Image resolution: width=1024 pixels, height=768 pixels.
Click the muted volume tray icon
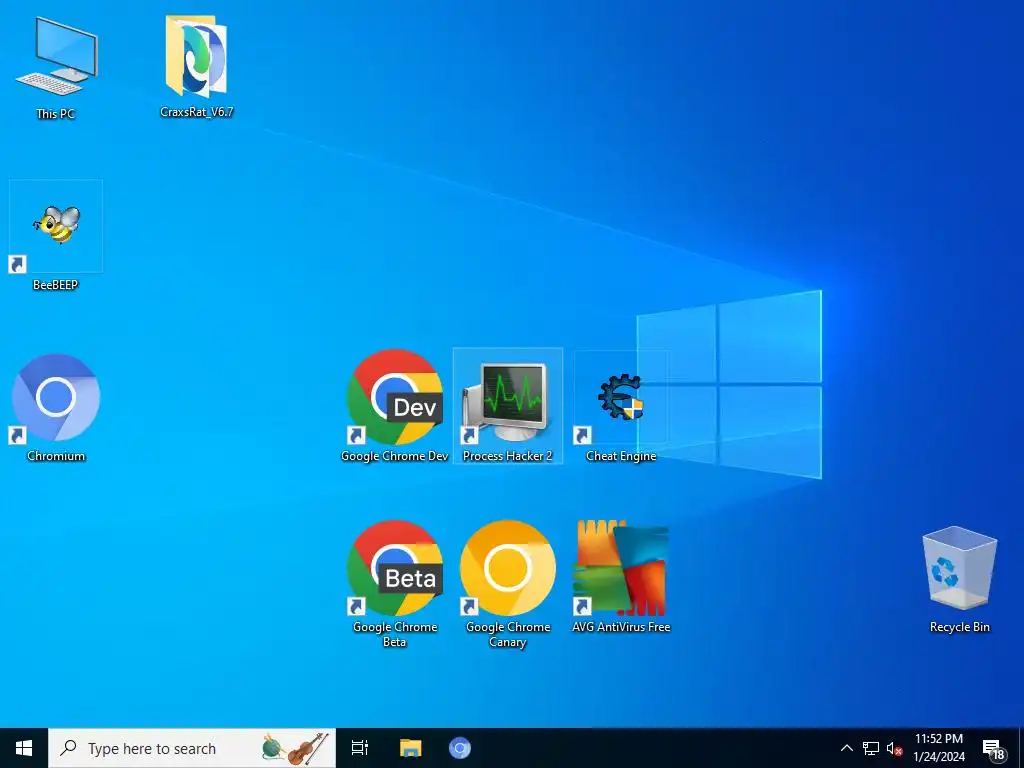(x=893, y=748)
